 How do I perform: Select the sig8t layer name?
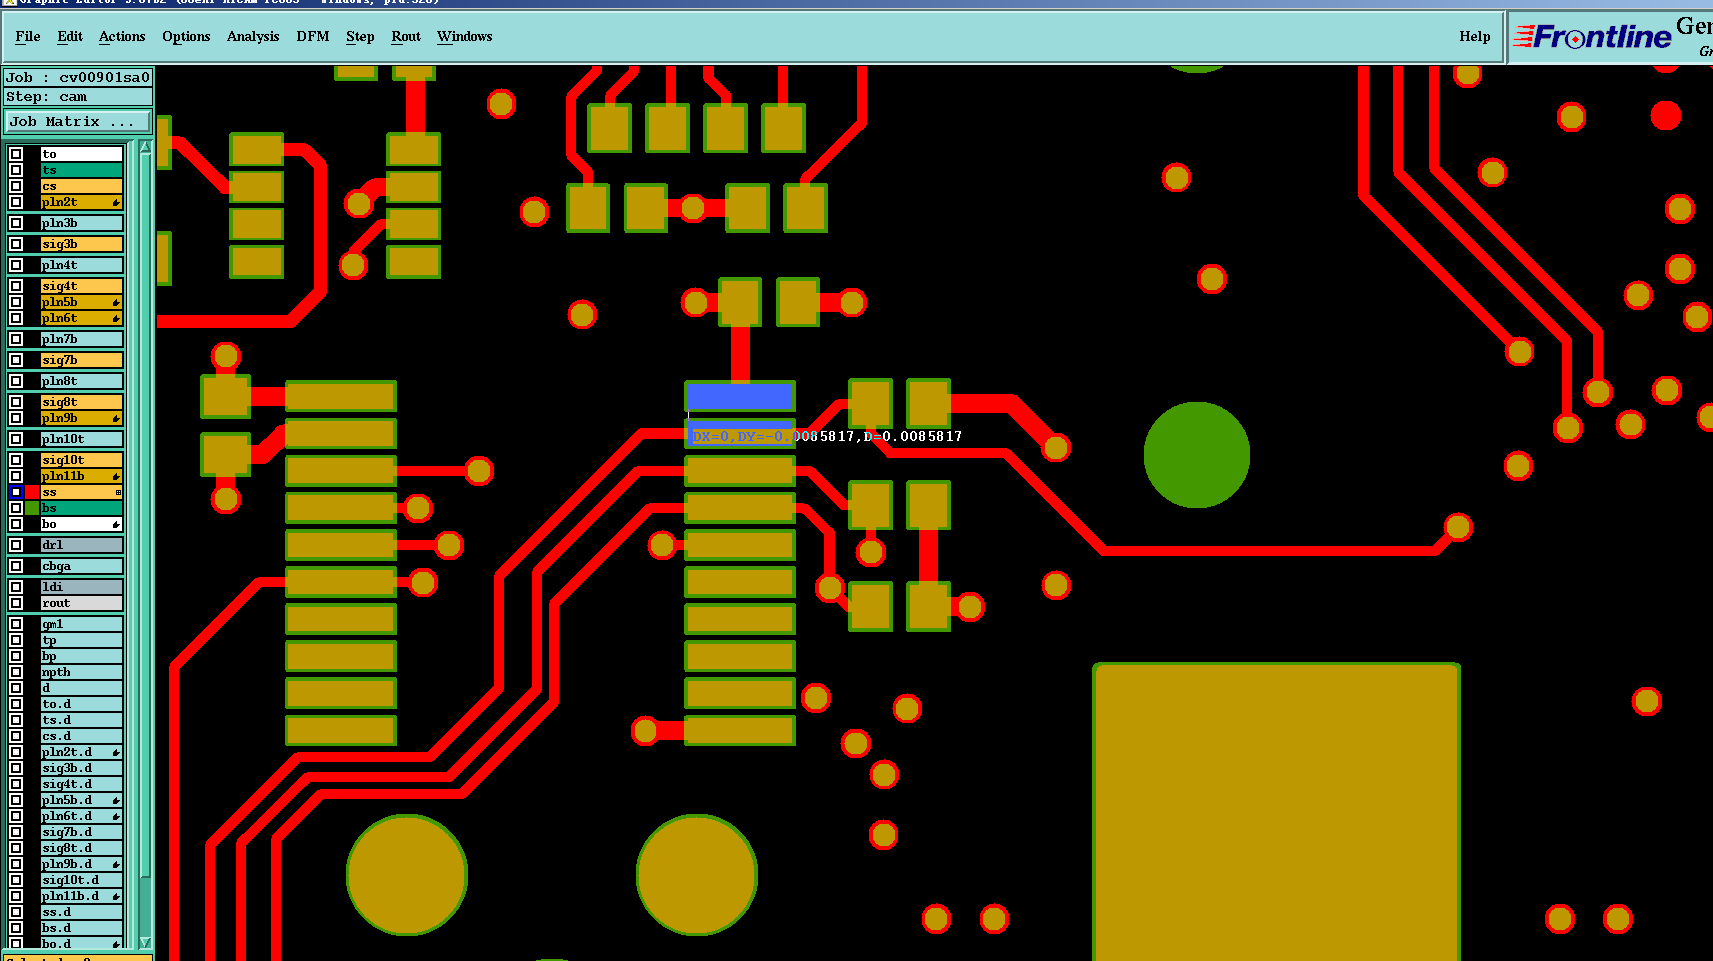click(81, 402)
